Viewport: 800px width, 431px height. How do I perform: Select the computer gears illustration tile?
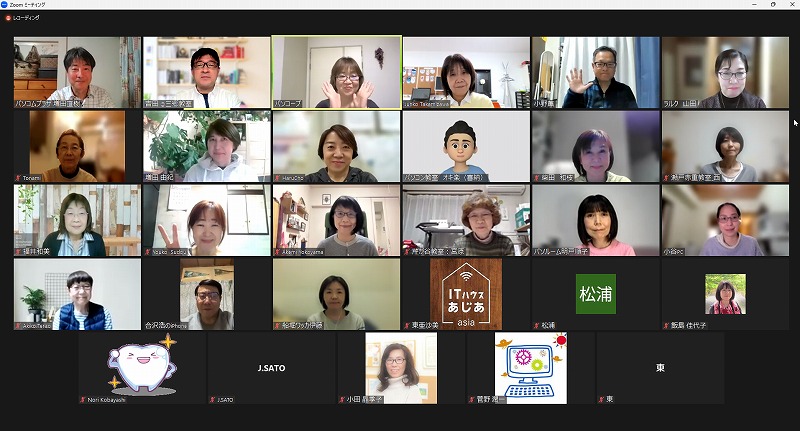(x=530, y=366)
